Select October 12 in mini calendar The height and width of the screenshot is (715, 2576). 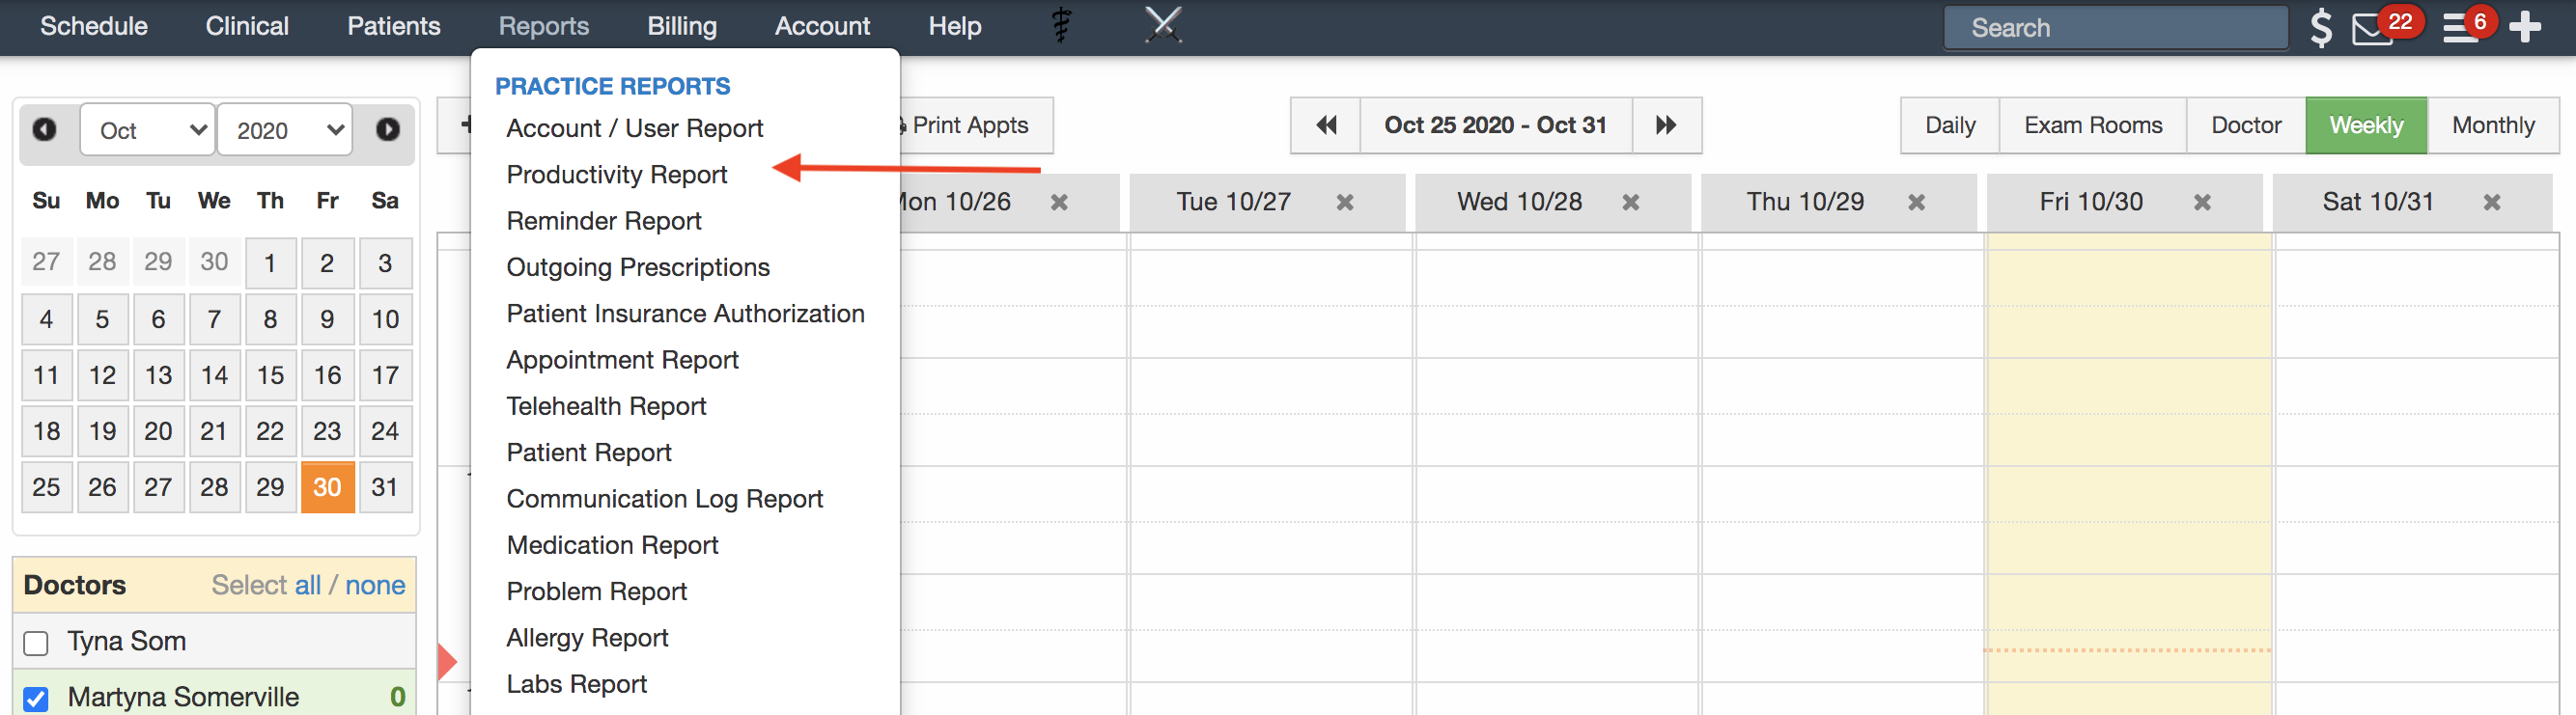102,375
